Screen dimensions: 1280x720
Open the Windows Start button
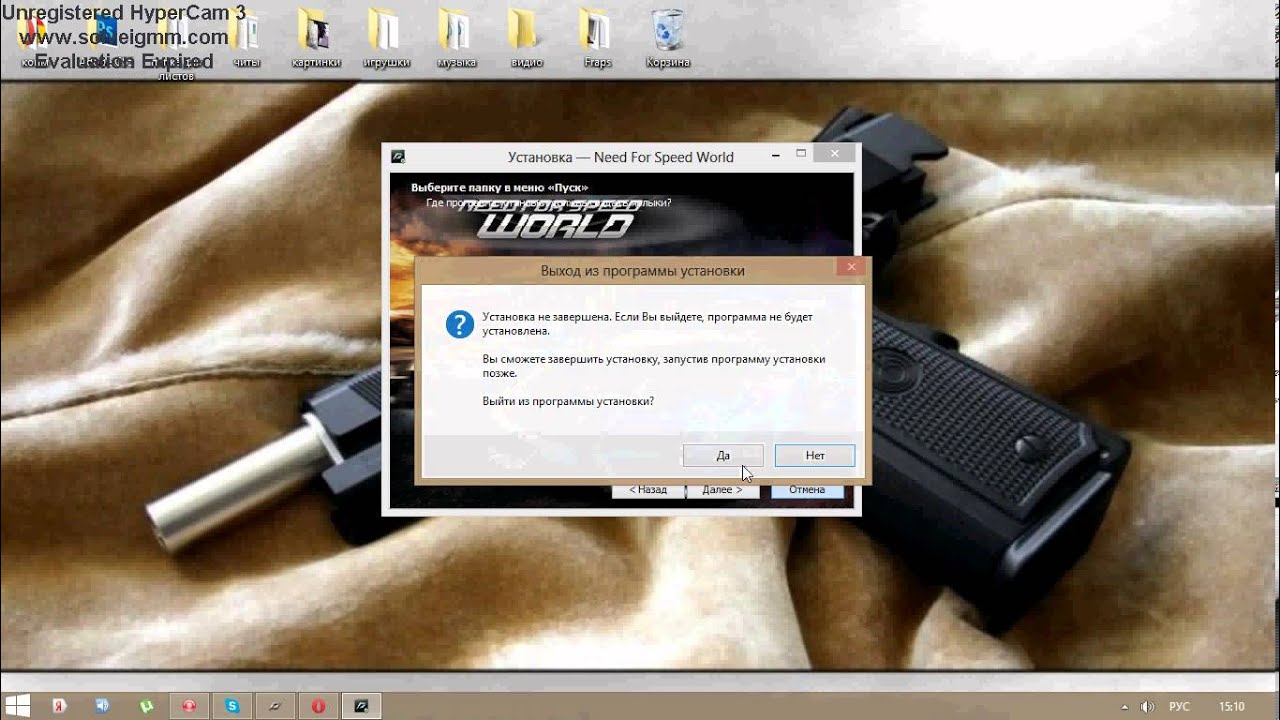tap(18, 706)
